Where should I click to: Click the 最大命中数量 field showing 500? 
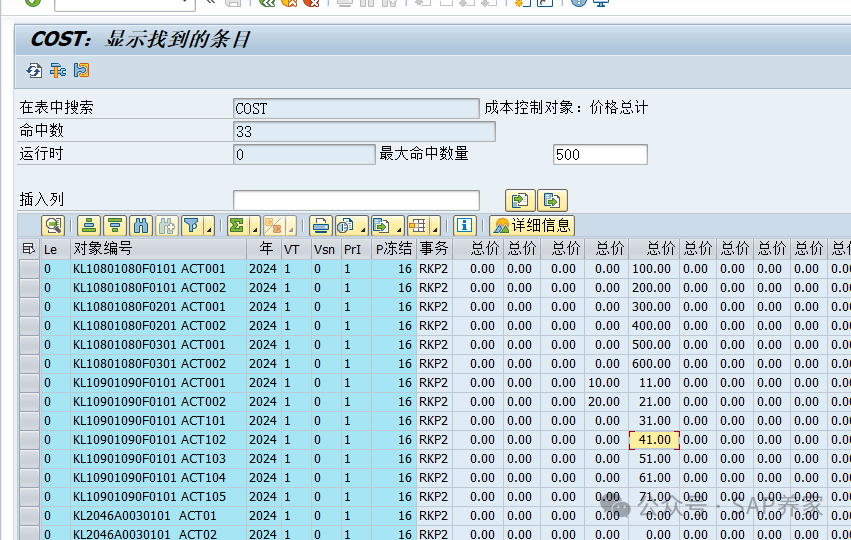click(x=600, y=155)
